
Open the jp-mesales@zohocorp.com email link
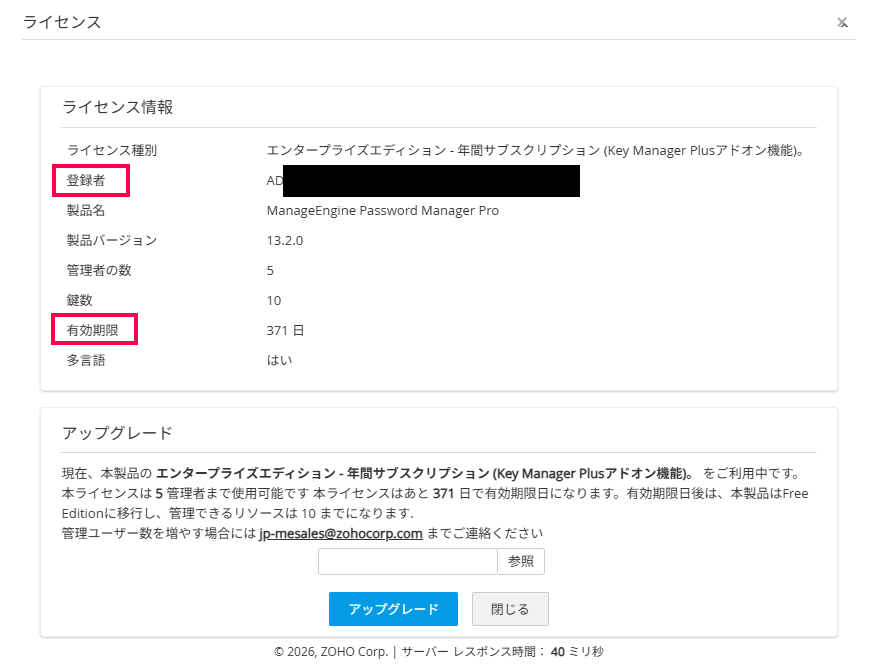click(x=341, y=533)
